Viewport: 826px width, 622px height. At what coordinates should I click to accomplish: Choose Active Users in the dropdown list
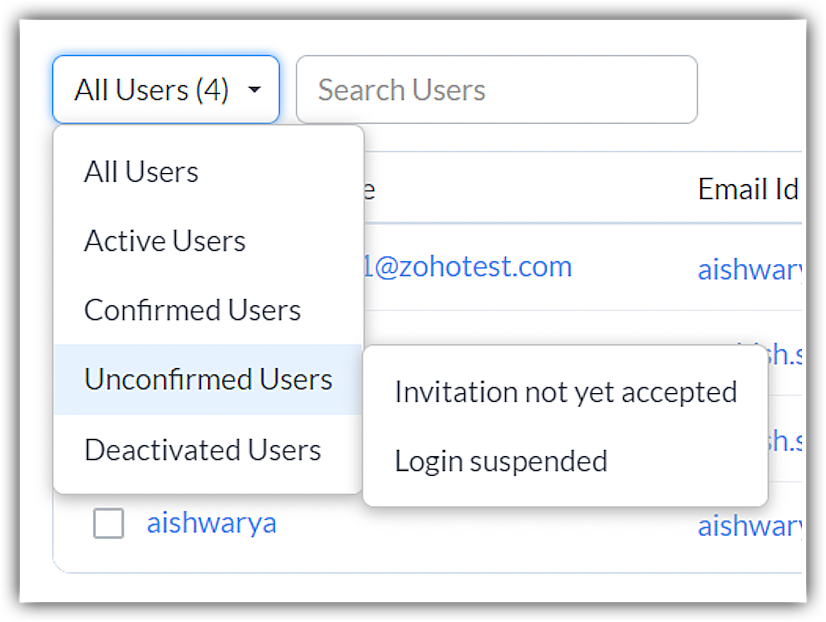165,241
